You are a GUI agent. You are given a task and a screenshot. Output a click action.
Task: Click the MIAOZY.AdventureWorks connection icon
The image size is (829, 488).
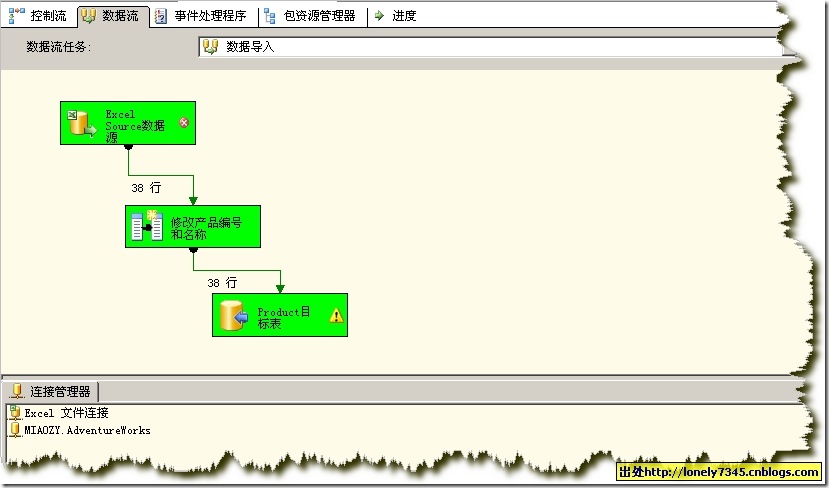[x=15, y=430]
